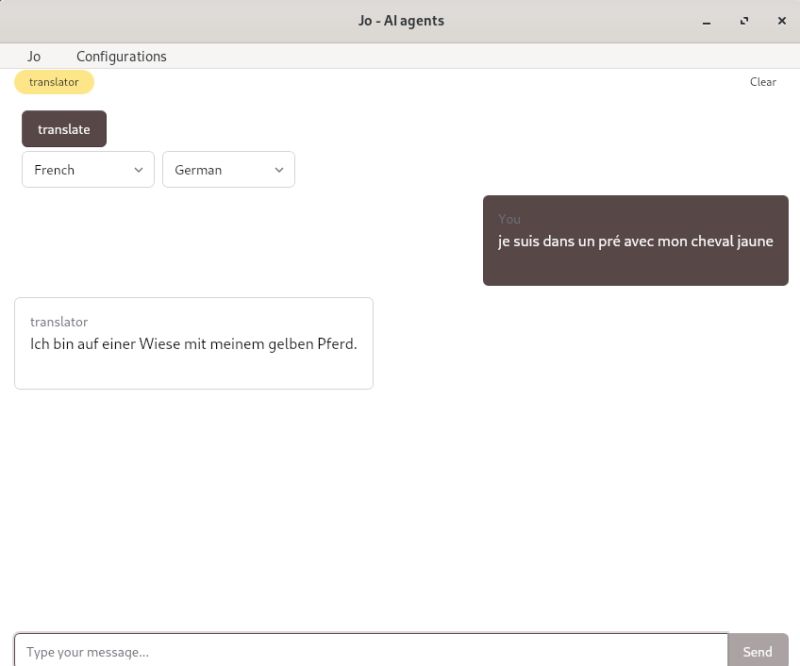Click the dark translate button
This screenshot has height=666, width=800.
(64, 129)
